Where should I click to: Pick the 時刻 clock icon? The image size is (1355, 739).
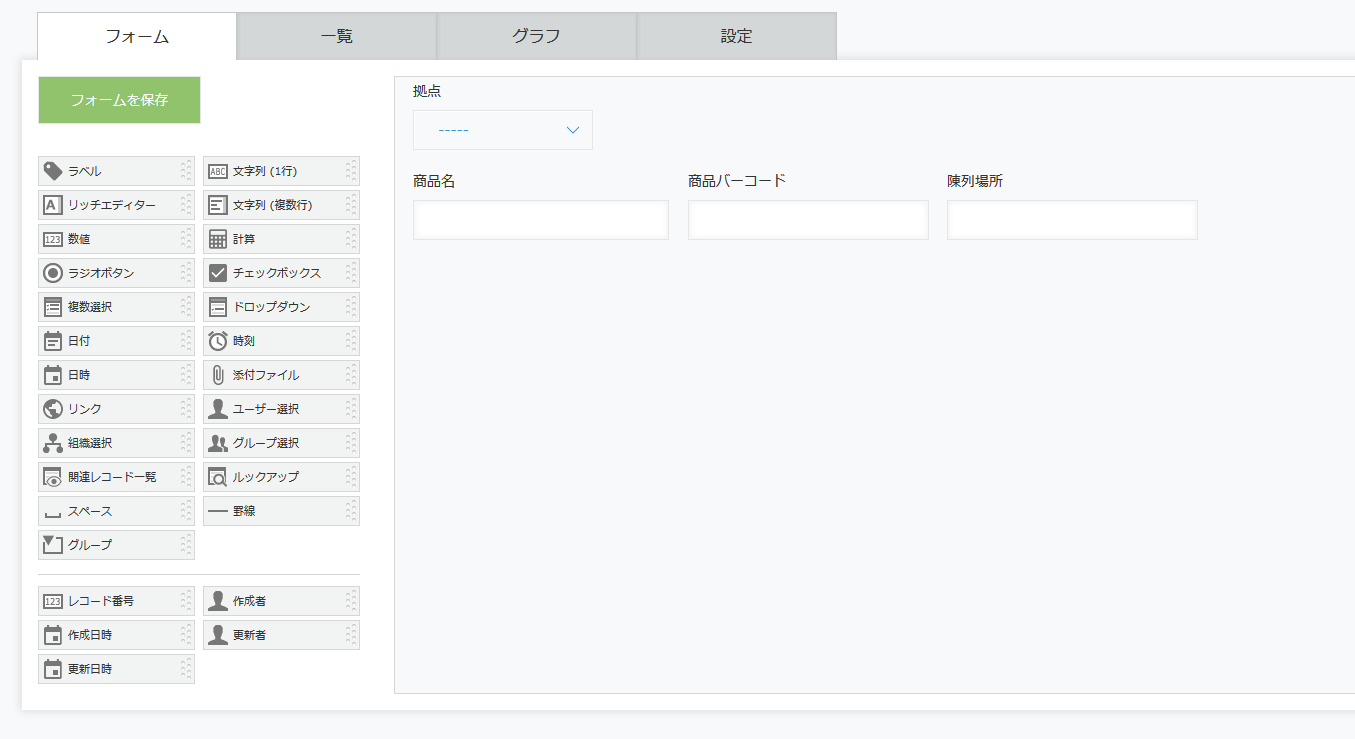(218, 341)
